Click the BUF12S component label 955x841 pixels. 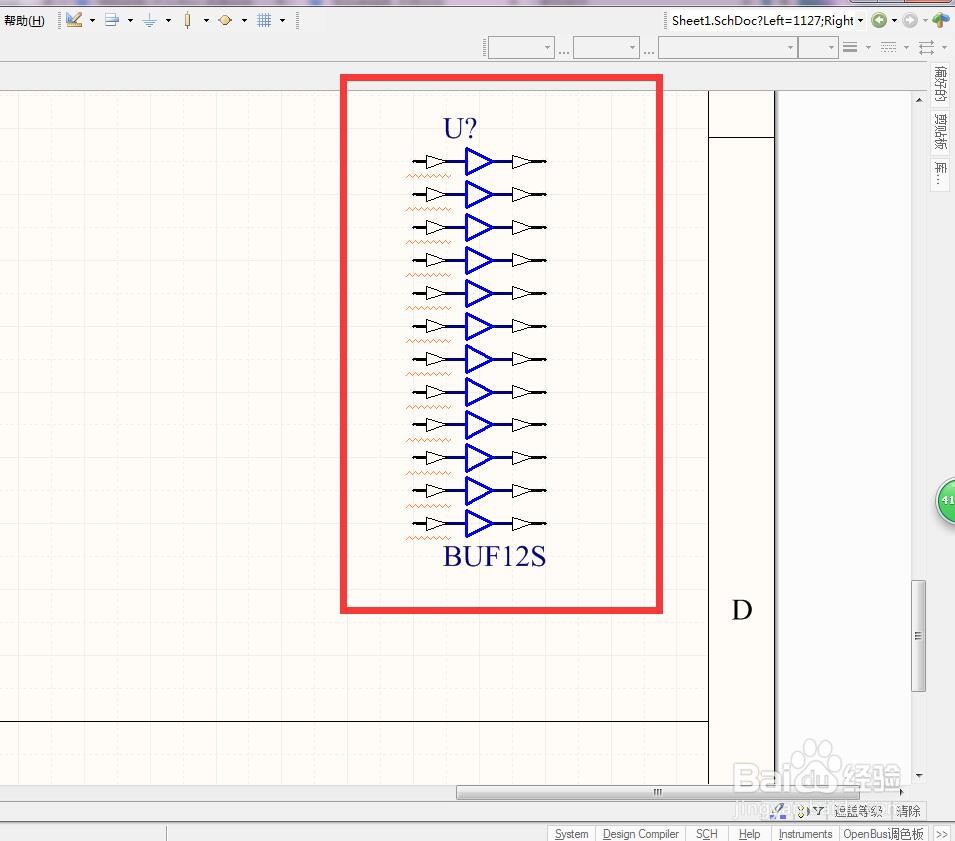tap(494, 556)
